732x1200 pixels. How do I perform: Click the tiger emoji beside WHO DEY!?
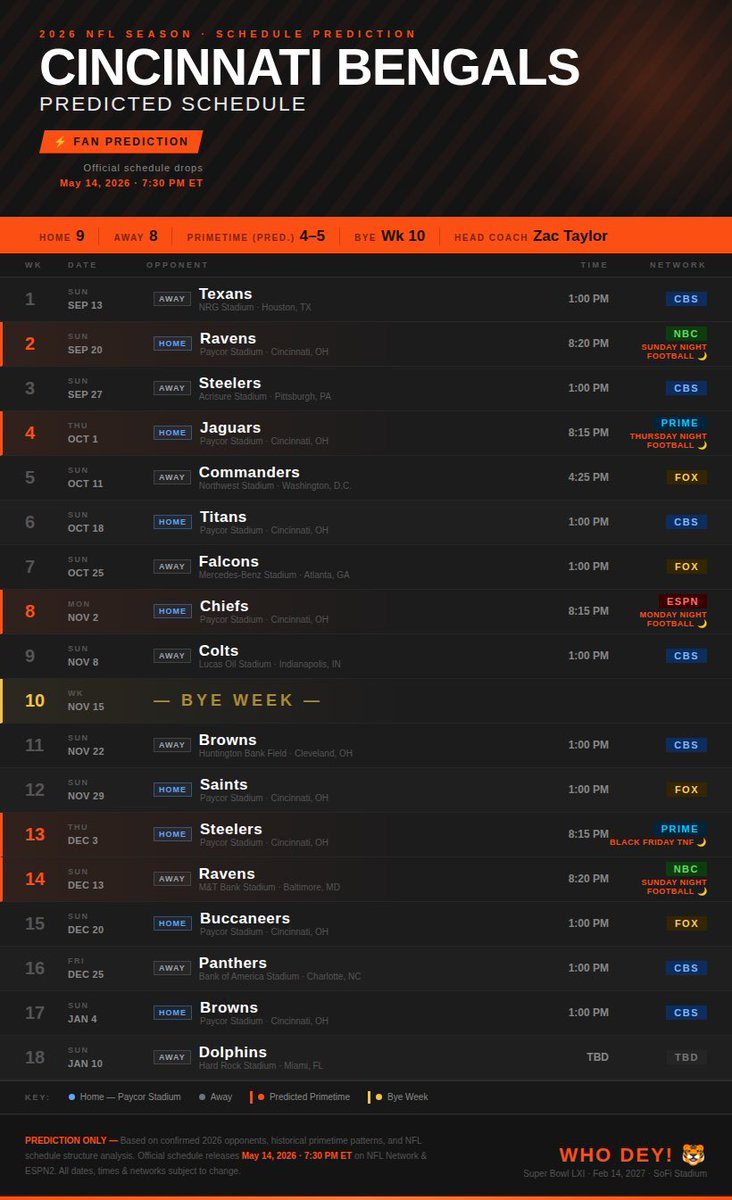tap(694, 1155)
